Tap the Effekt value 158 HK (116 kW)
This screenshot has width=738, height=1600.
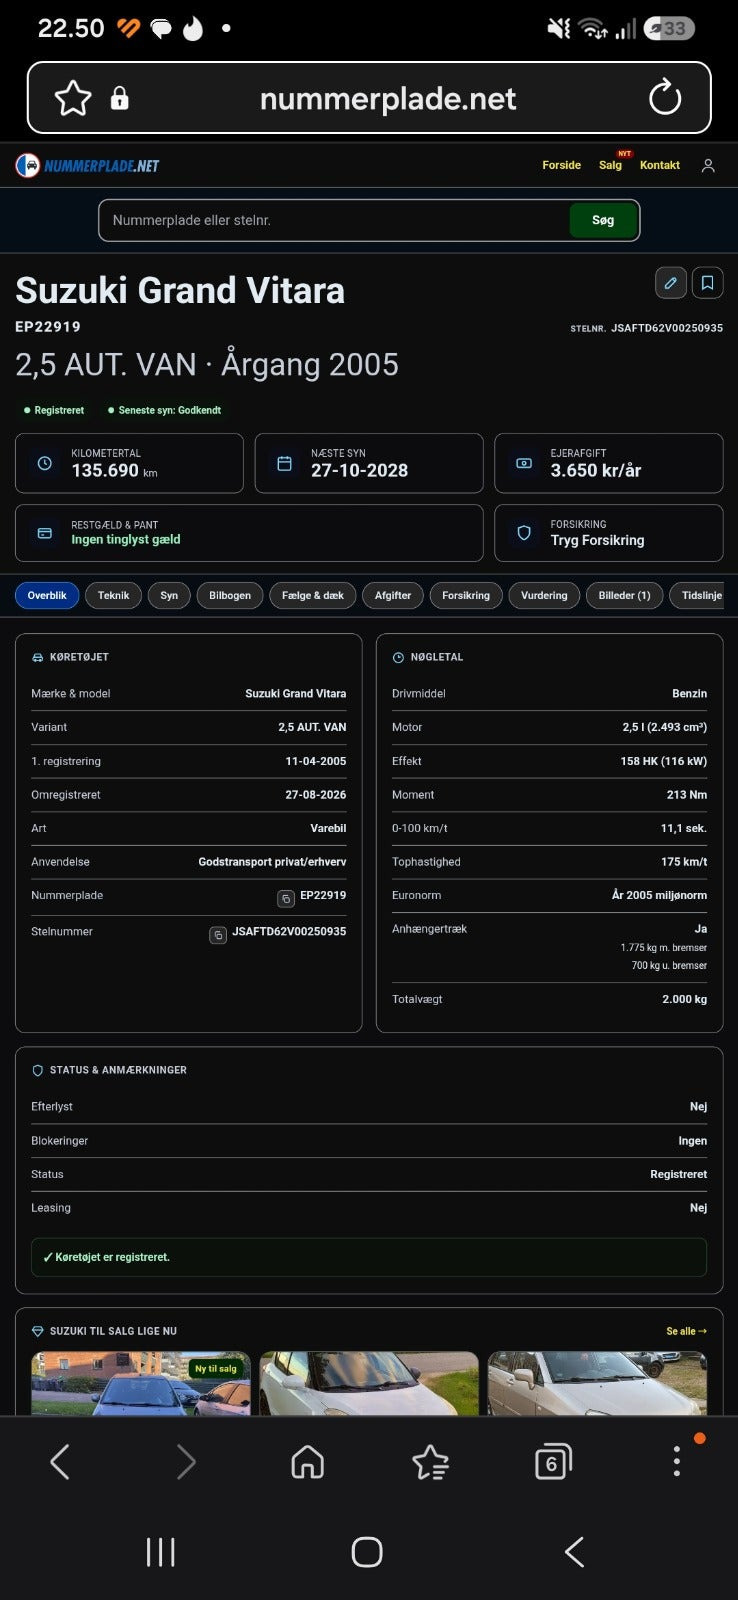[x=663, y=761]
